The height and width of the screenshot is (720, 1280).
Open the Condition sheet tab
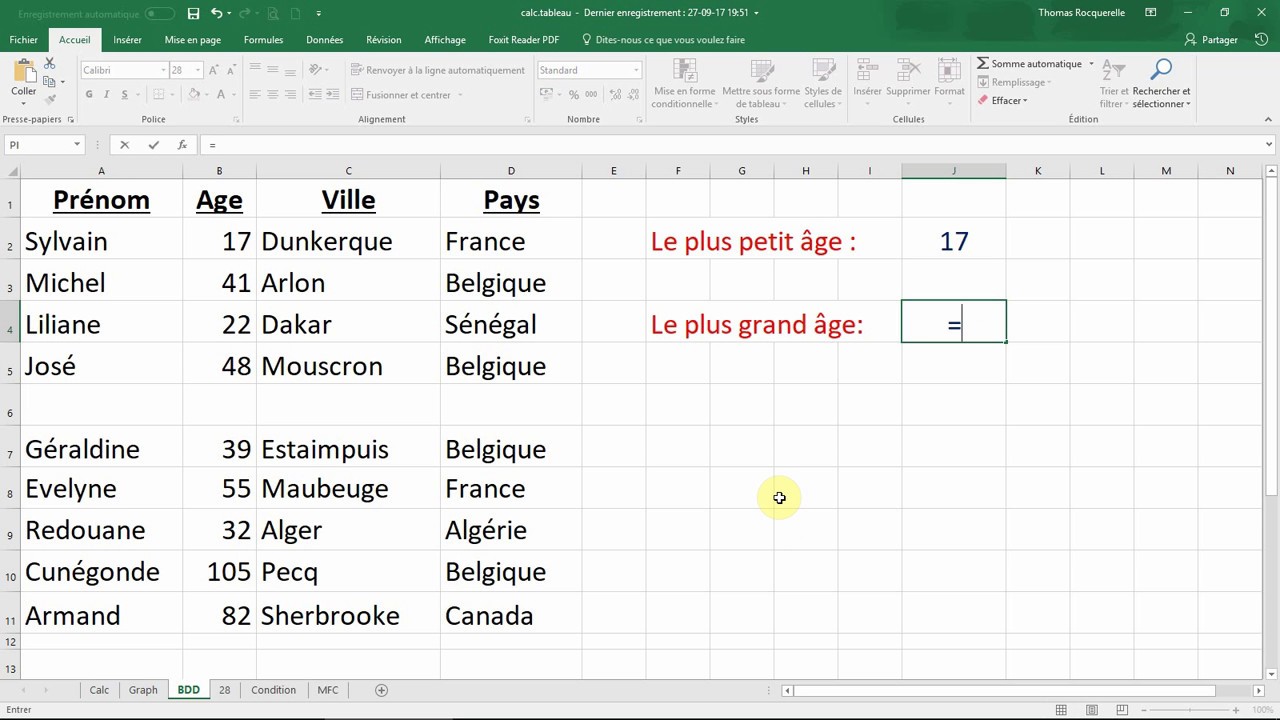(273, 690)
